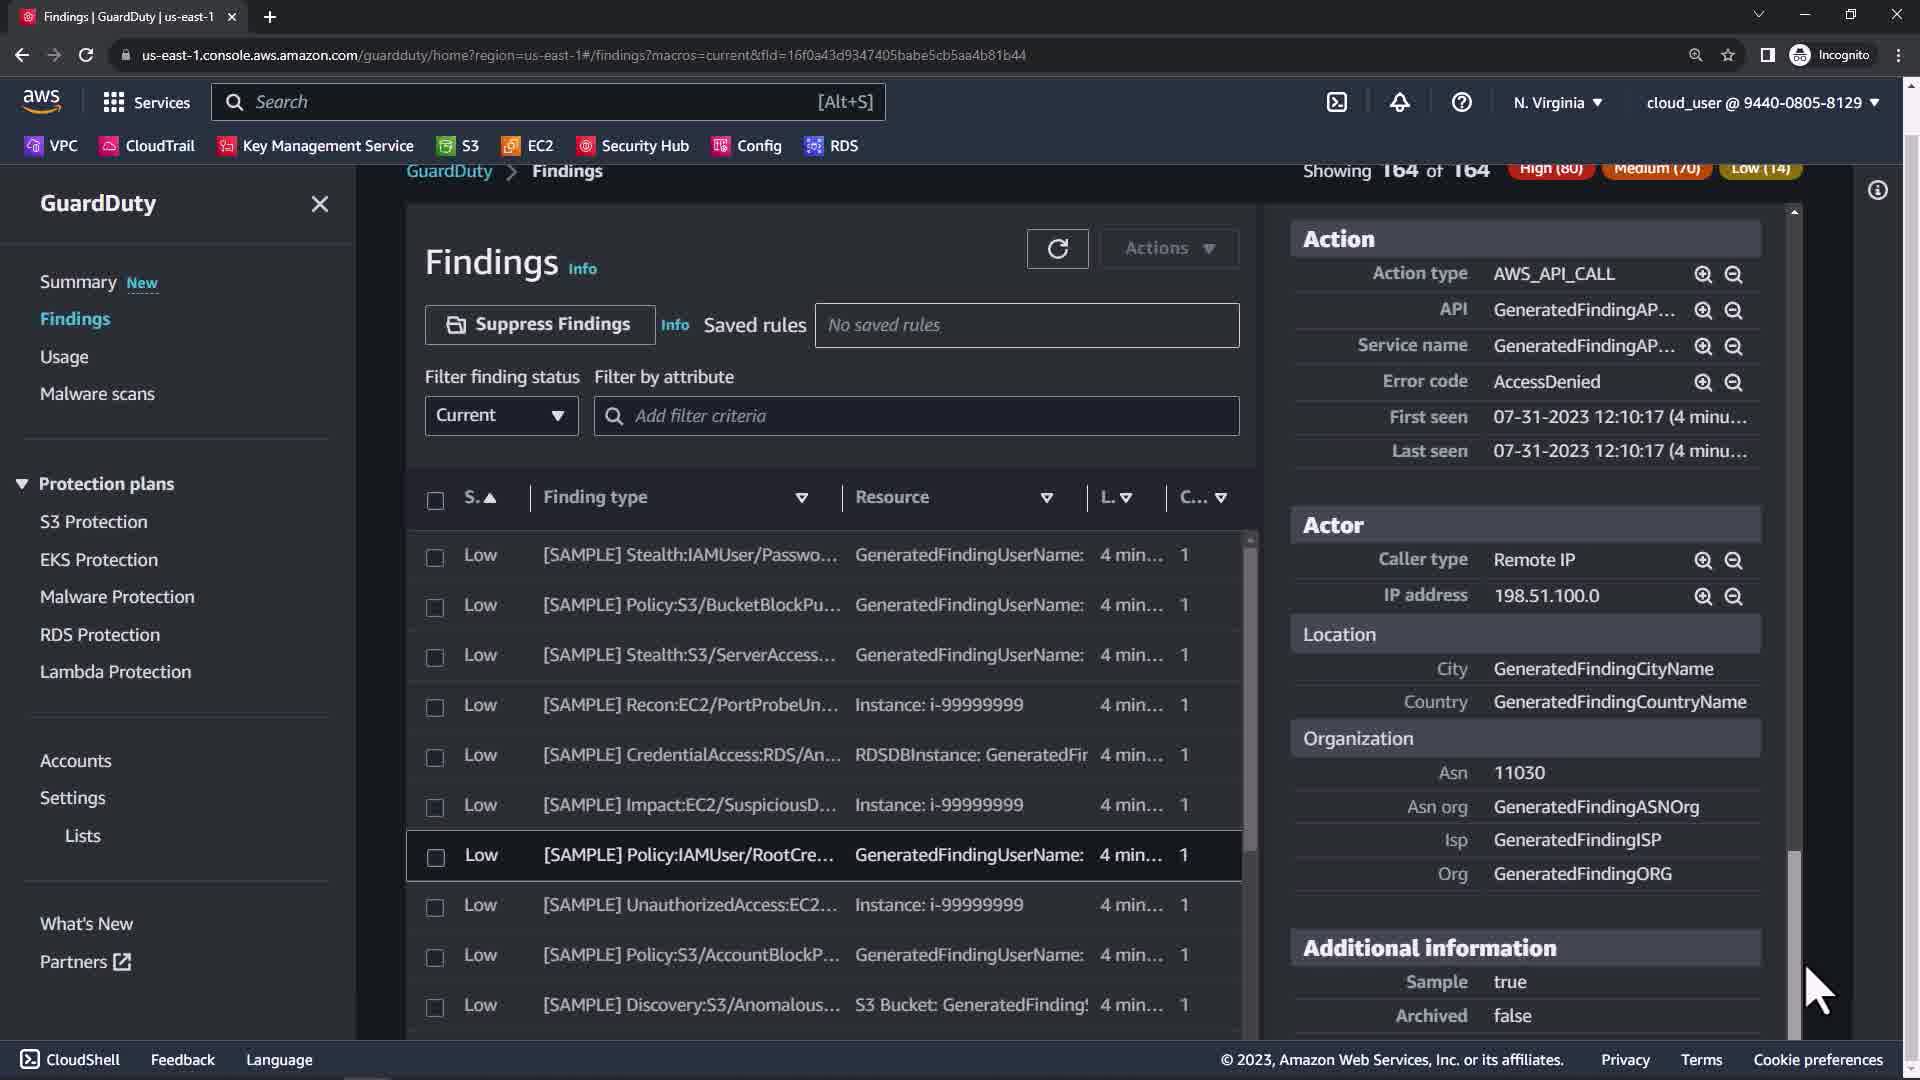Tick the select-all findings checkbox
Screen dimensions: 1920x1080
(x=435, y=500)
